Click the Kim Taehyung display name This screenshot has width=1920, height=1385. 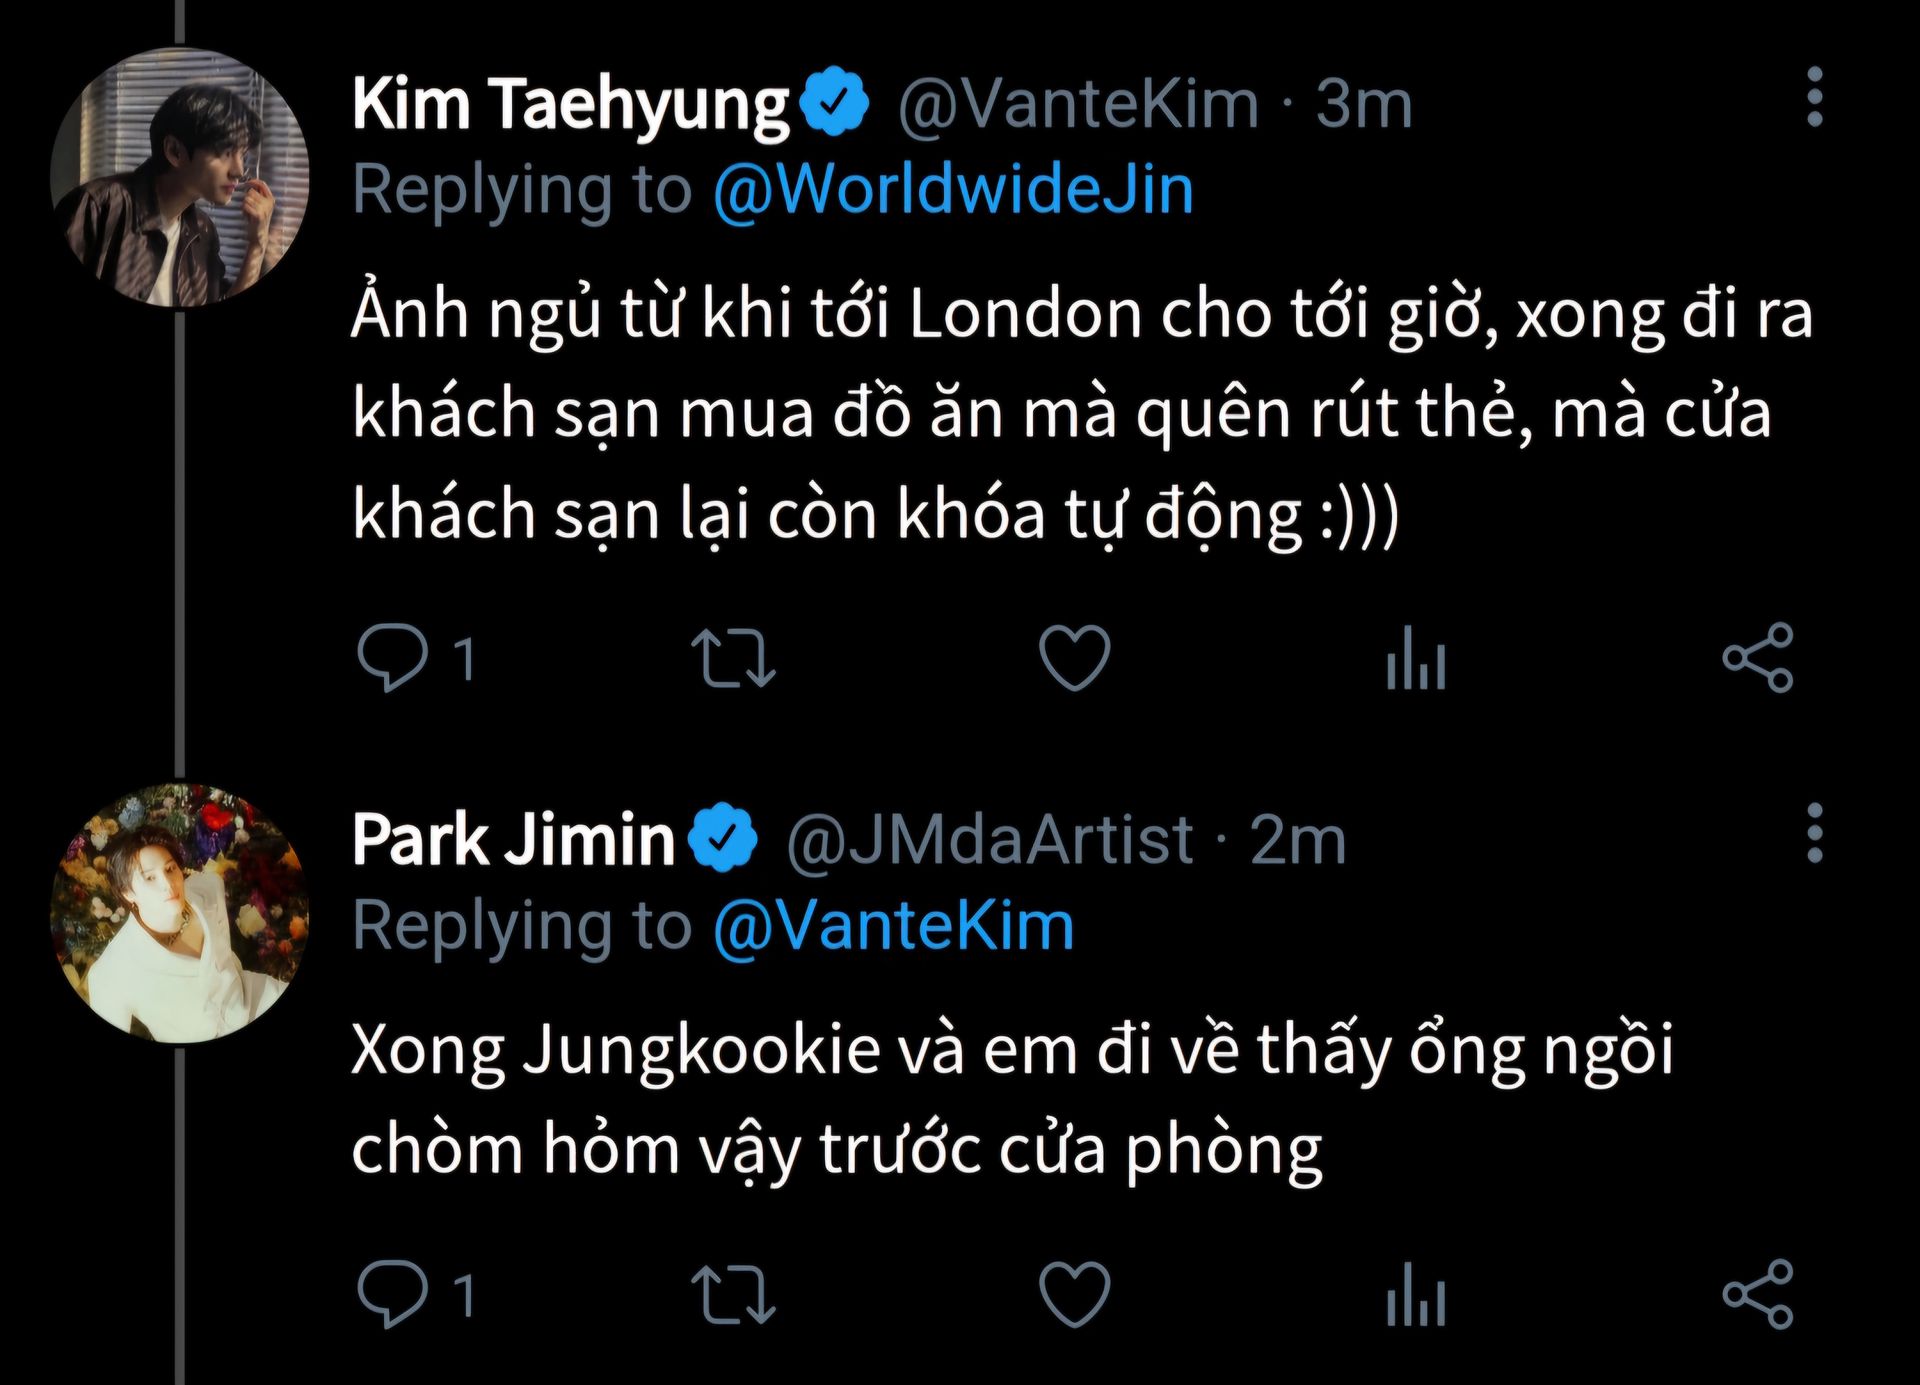point(570,104)
